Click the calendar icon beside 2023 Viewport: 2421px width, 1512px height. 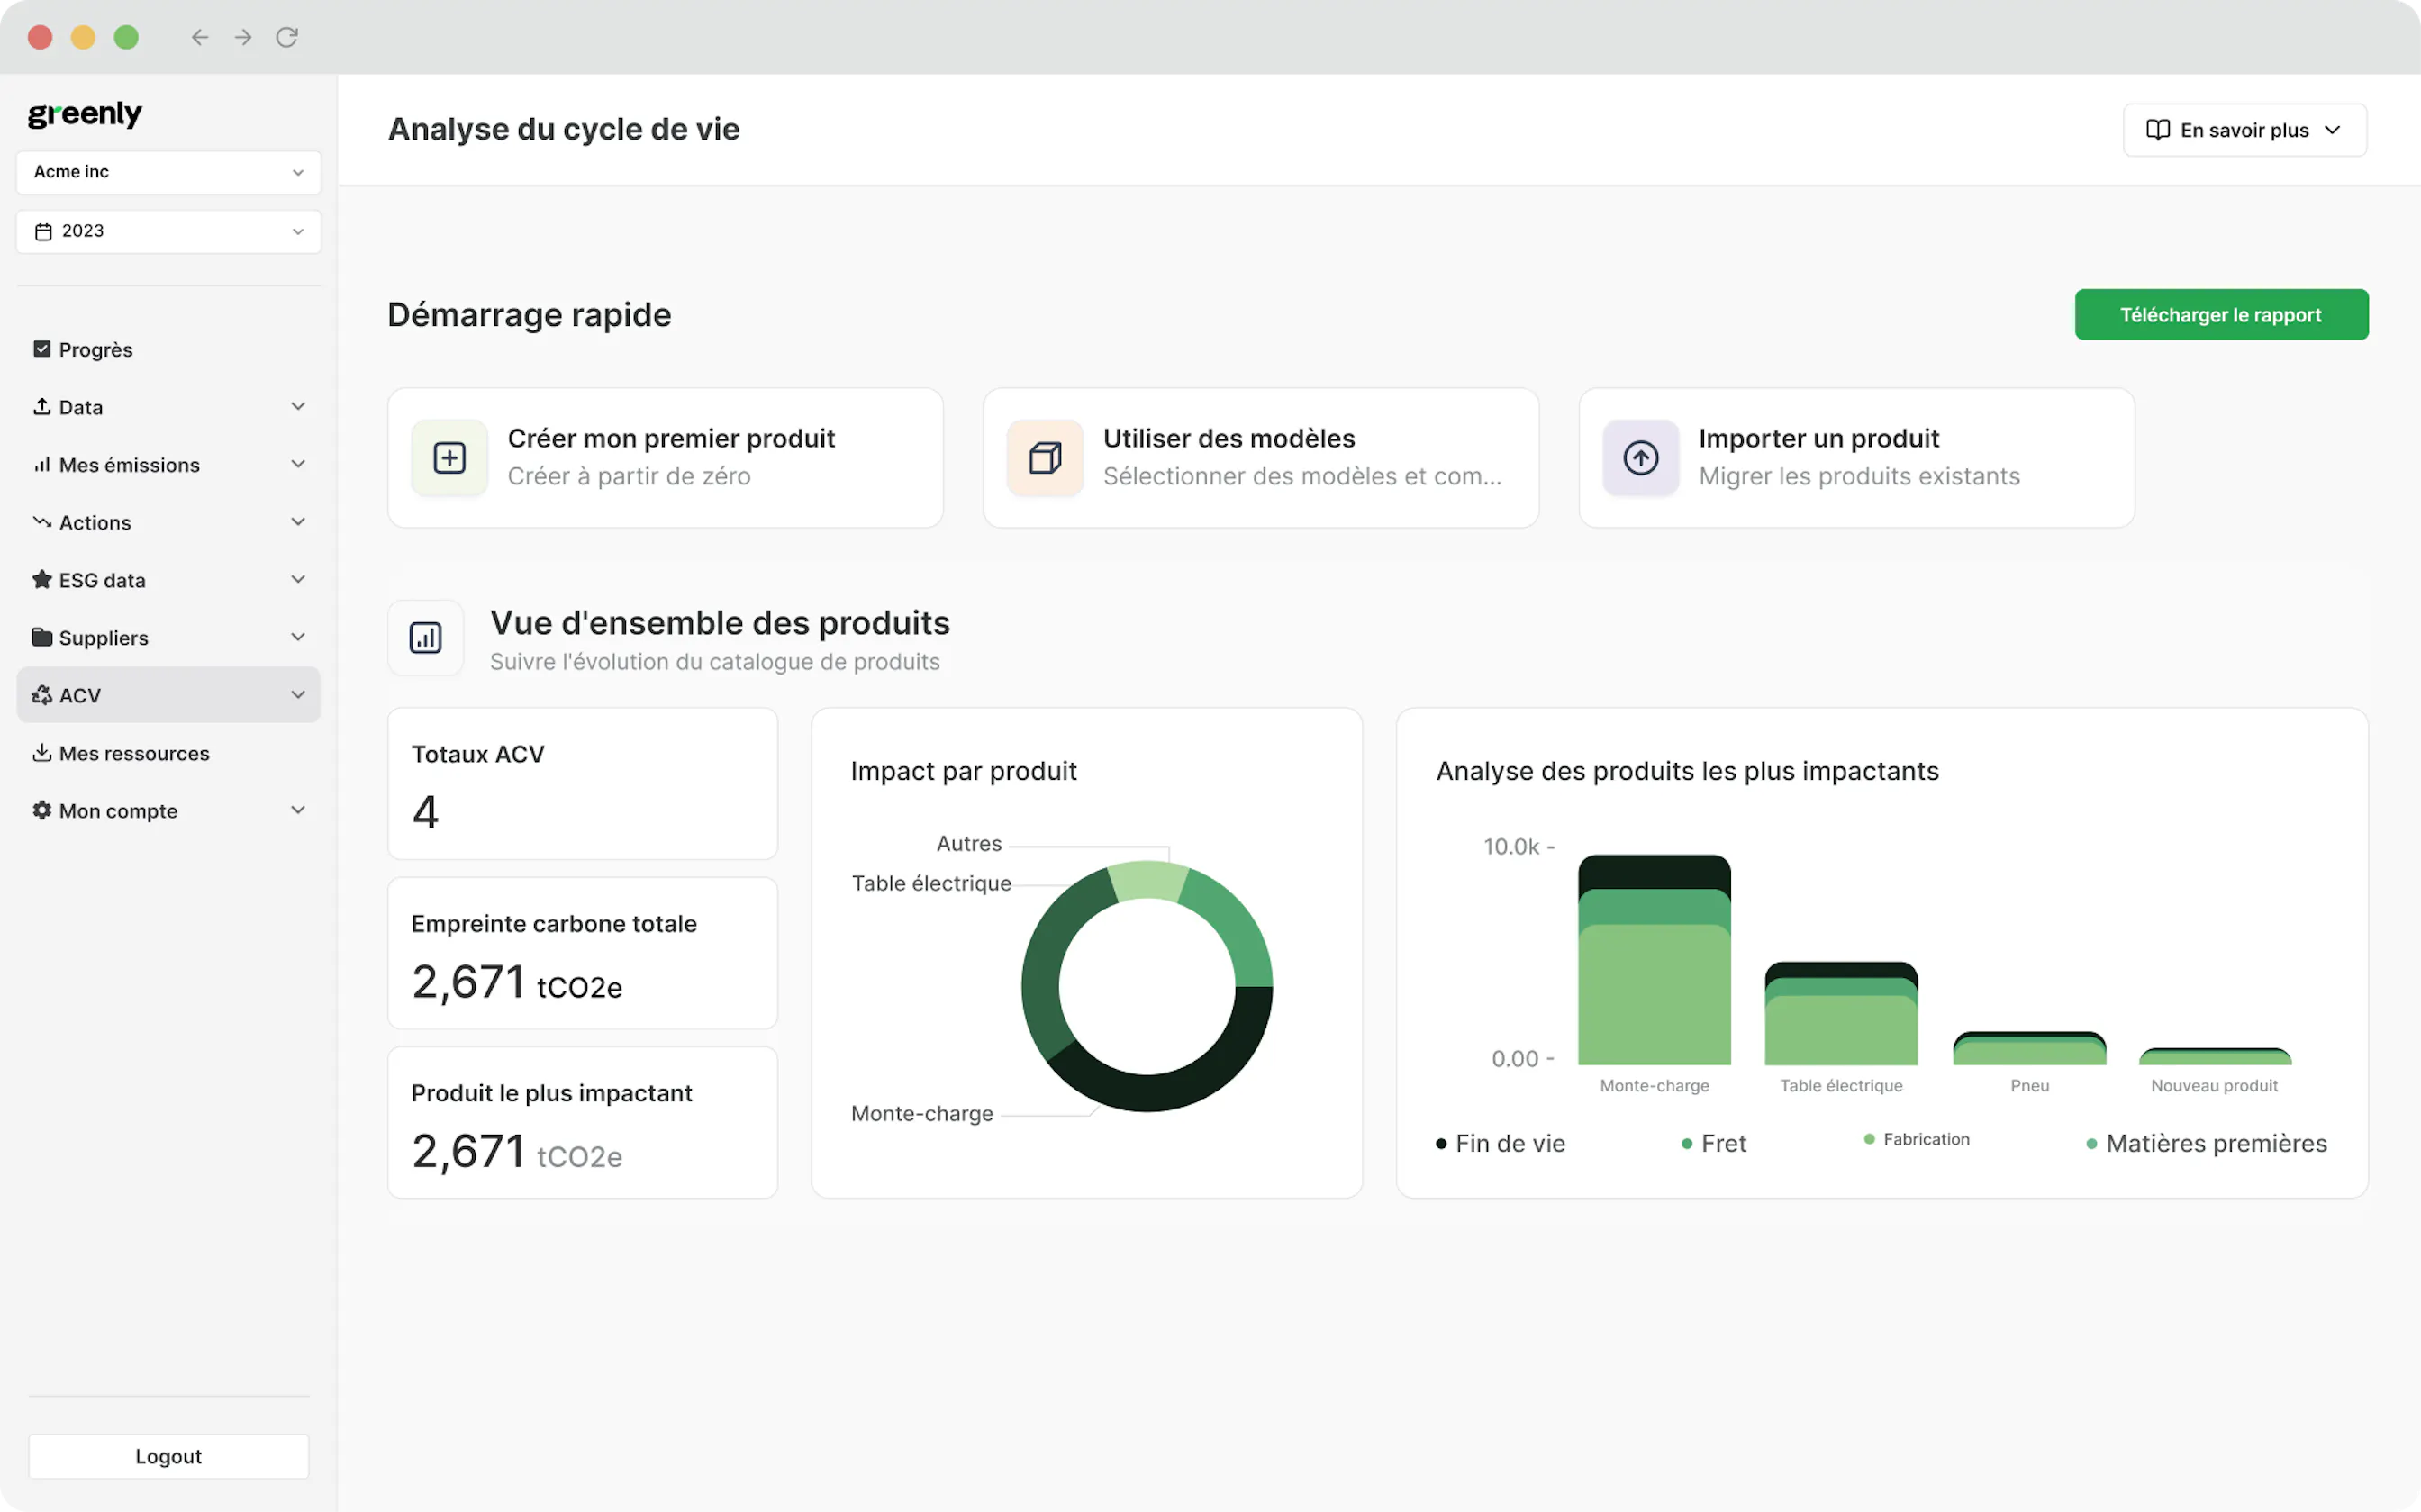click(43, 231)
